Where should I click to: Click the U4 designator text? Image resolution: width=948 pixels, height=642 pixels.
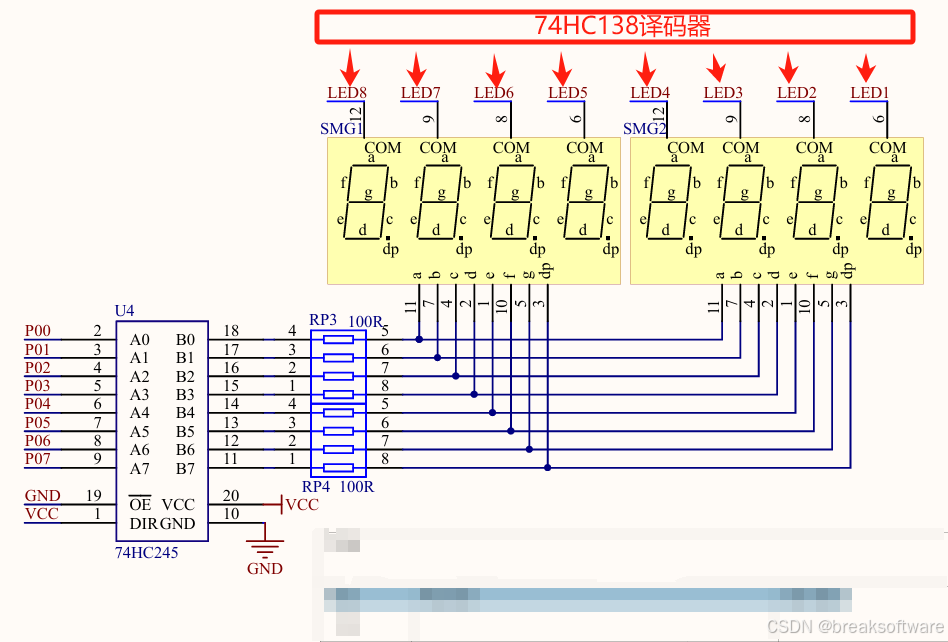(125, 311)
